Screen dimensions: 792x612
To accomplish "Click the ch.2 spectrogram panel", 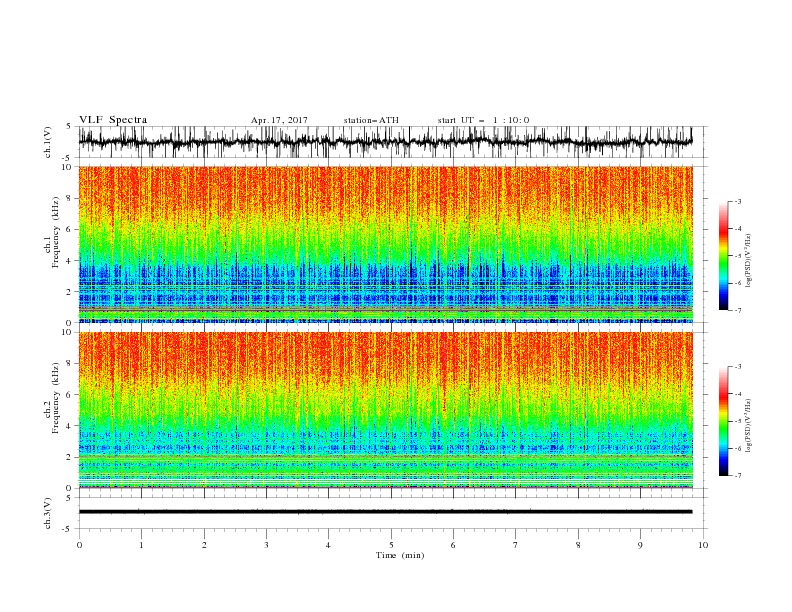I will tap(386, 410).
